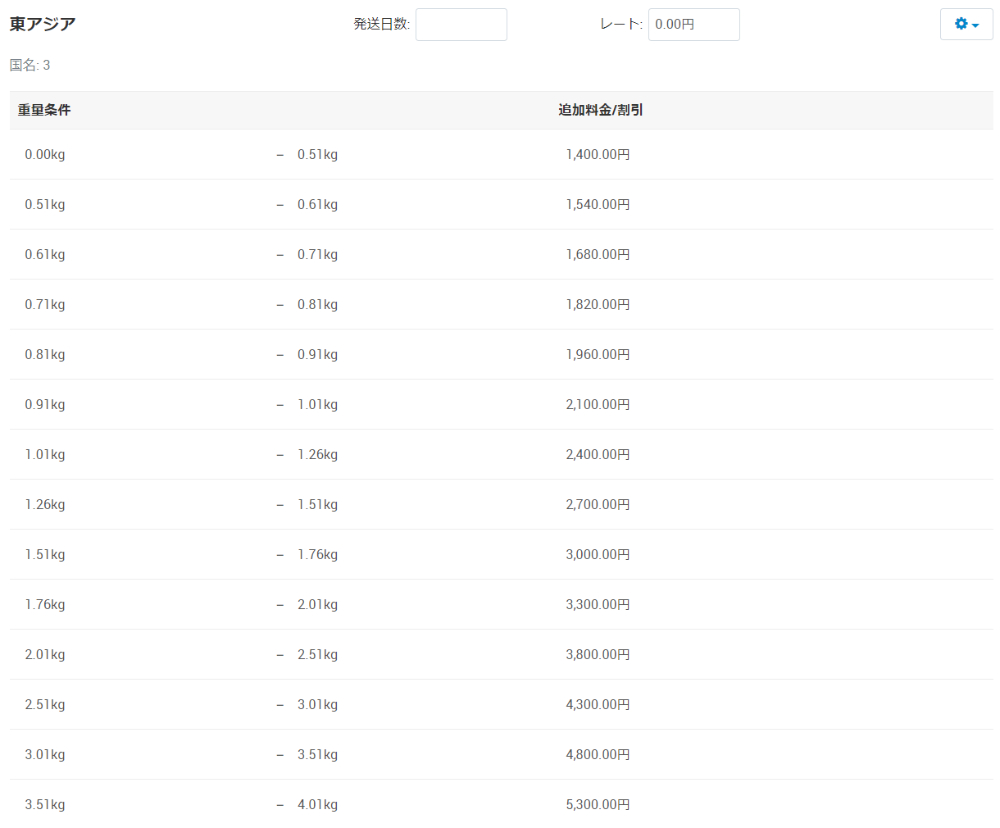Click 3.01kg starting weight in 4,800.00円 row

point(45,755)
